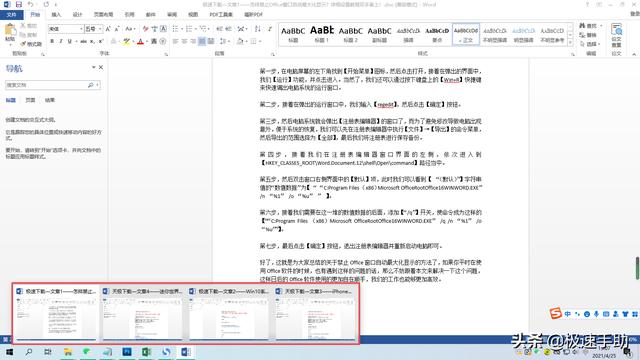Open the Select dropdown in editing group
Viewport: 640px width, 360px height.
click(x=590, y=44)
